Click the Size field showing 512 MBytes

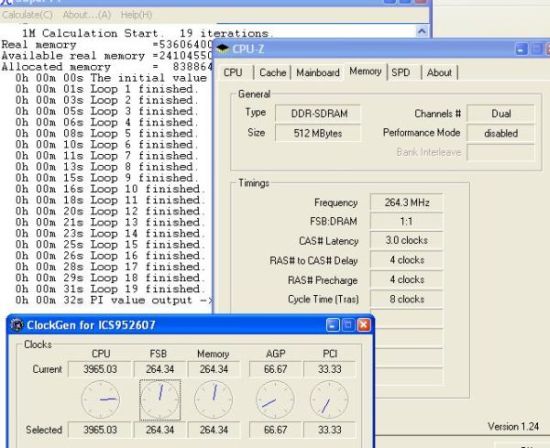(x=318, y=133)
